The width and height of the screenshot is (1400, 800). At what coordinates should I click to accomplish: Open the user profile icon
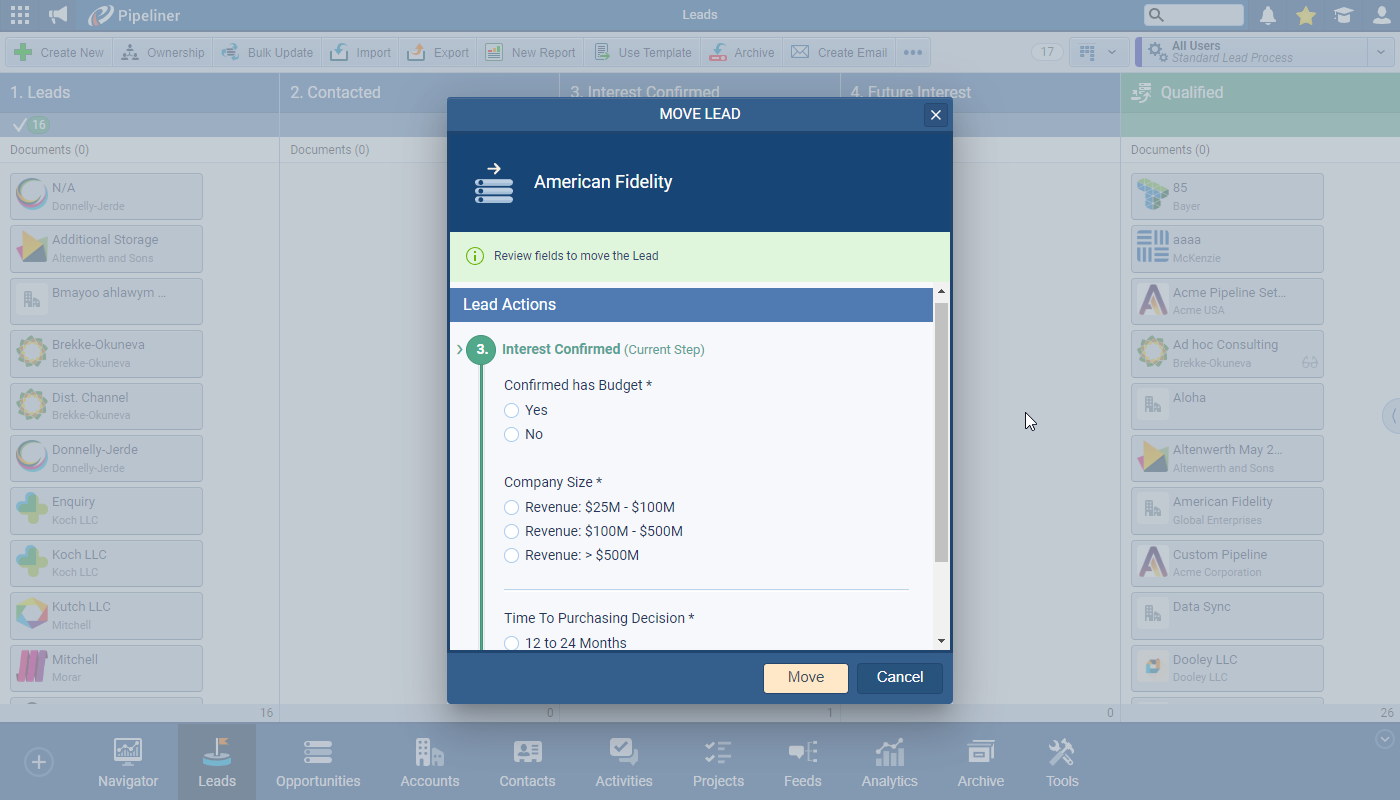[x=1381, y=15]
